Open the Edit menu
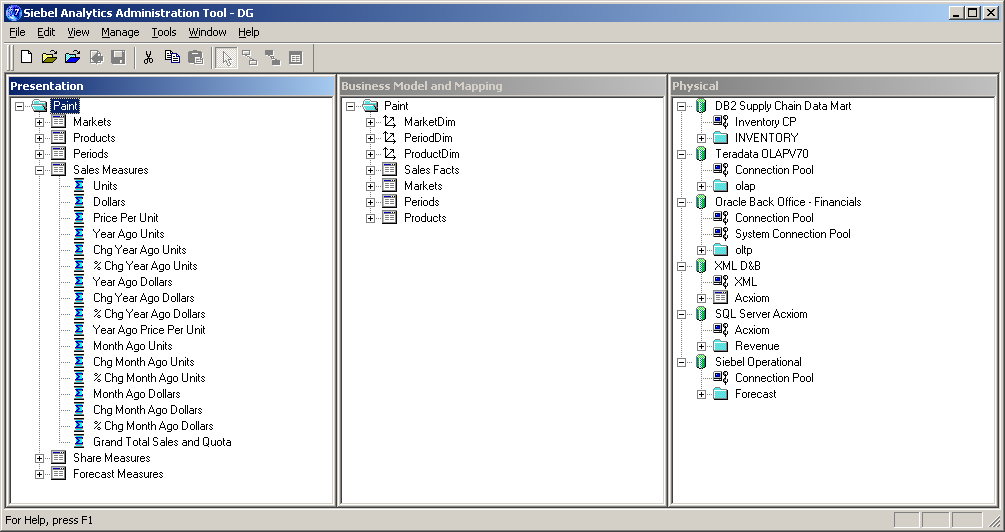1005x532 pixels. coord(46,32)
